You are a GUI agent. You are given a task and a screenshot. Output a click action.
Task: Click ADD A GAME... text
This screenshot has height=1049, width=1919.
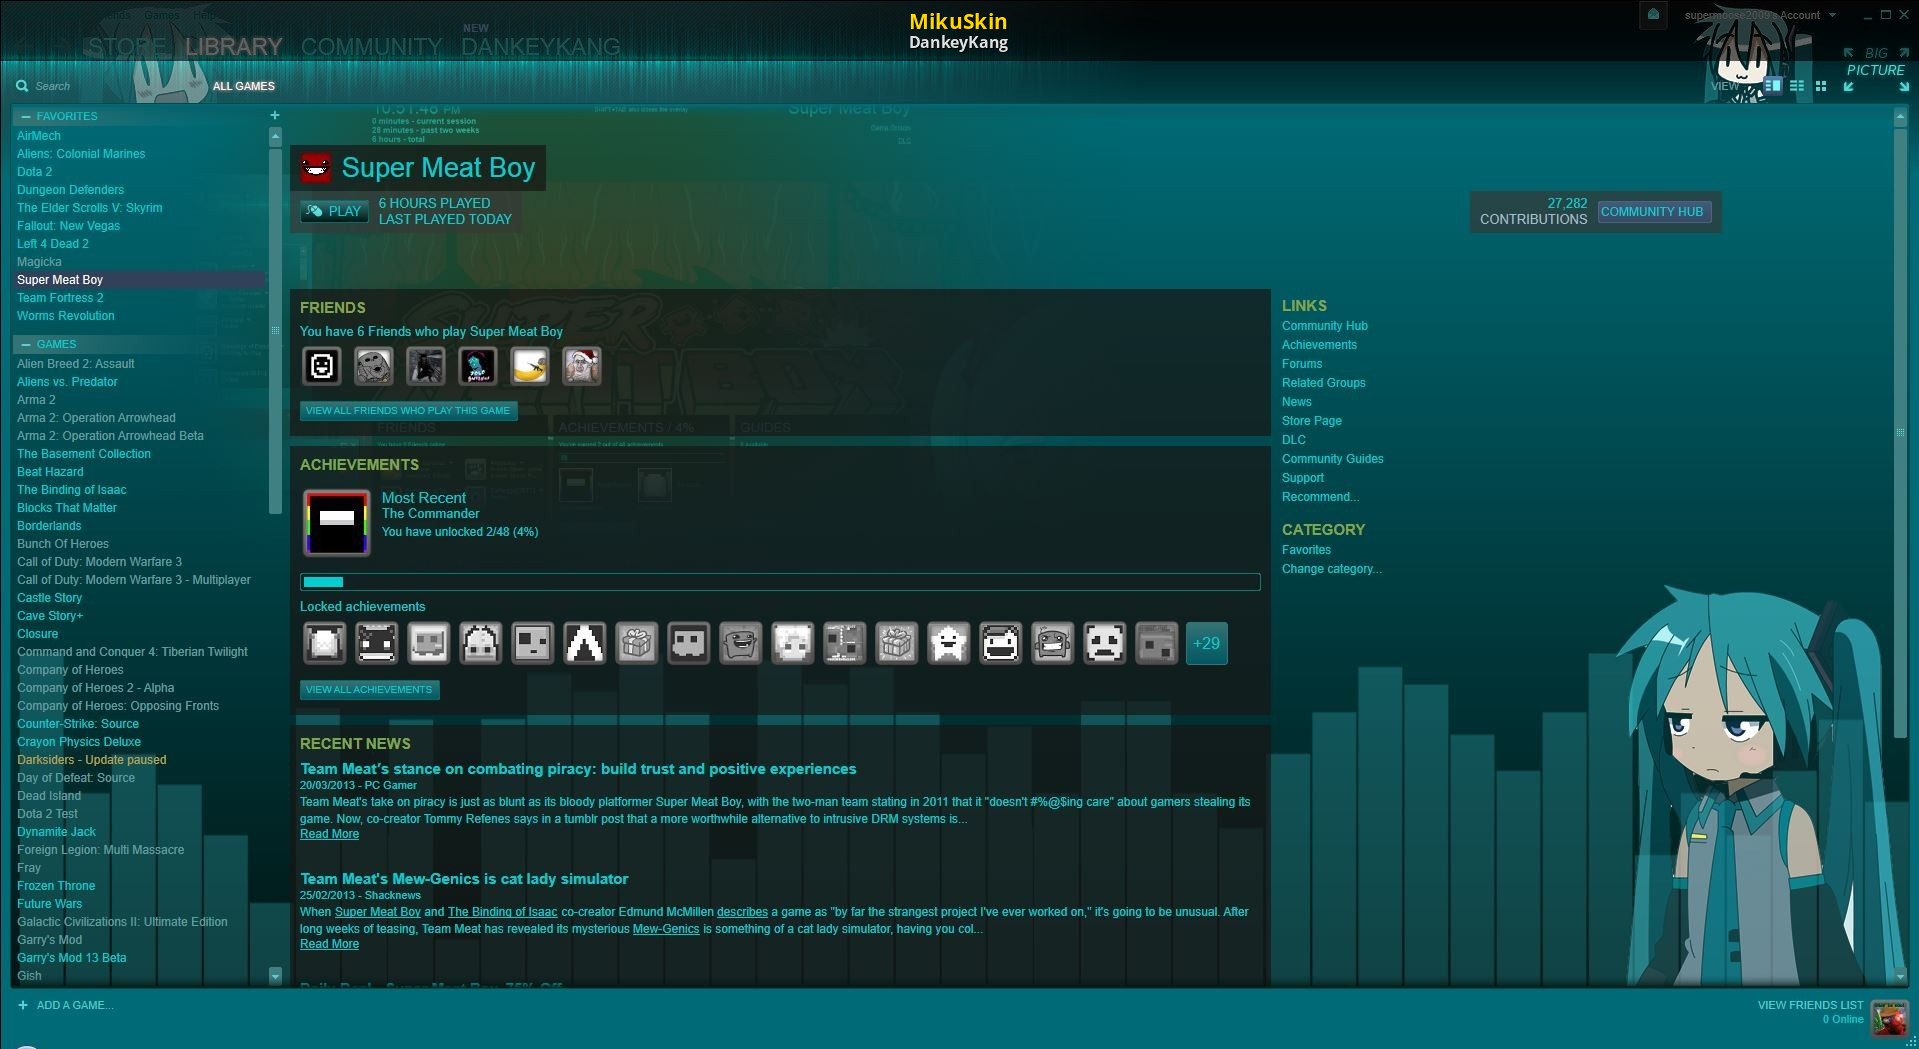coord(75,1005)
